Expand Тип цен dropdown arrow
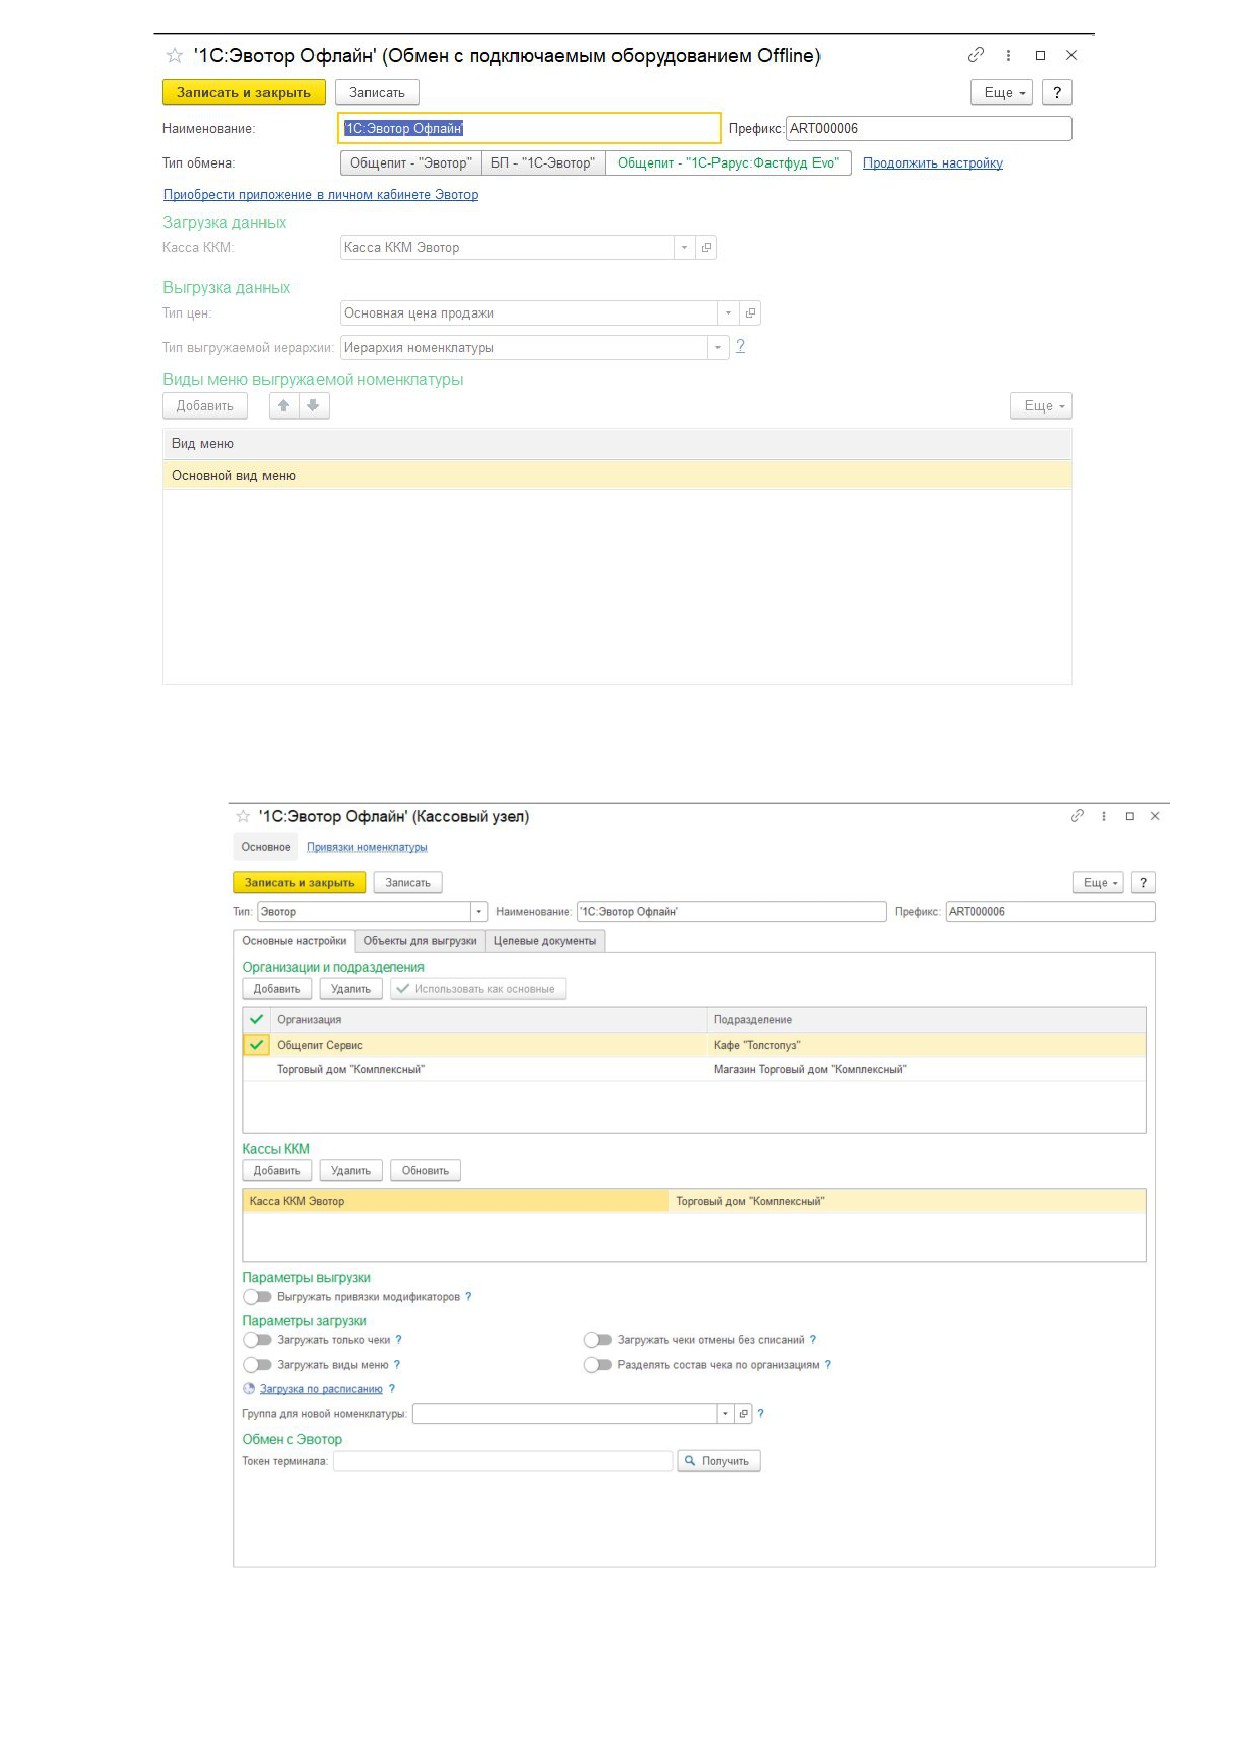This screenshot has width=1241, height=1756. coord(728,313)
